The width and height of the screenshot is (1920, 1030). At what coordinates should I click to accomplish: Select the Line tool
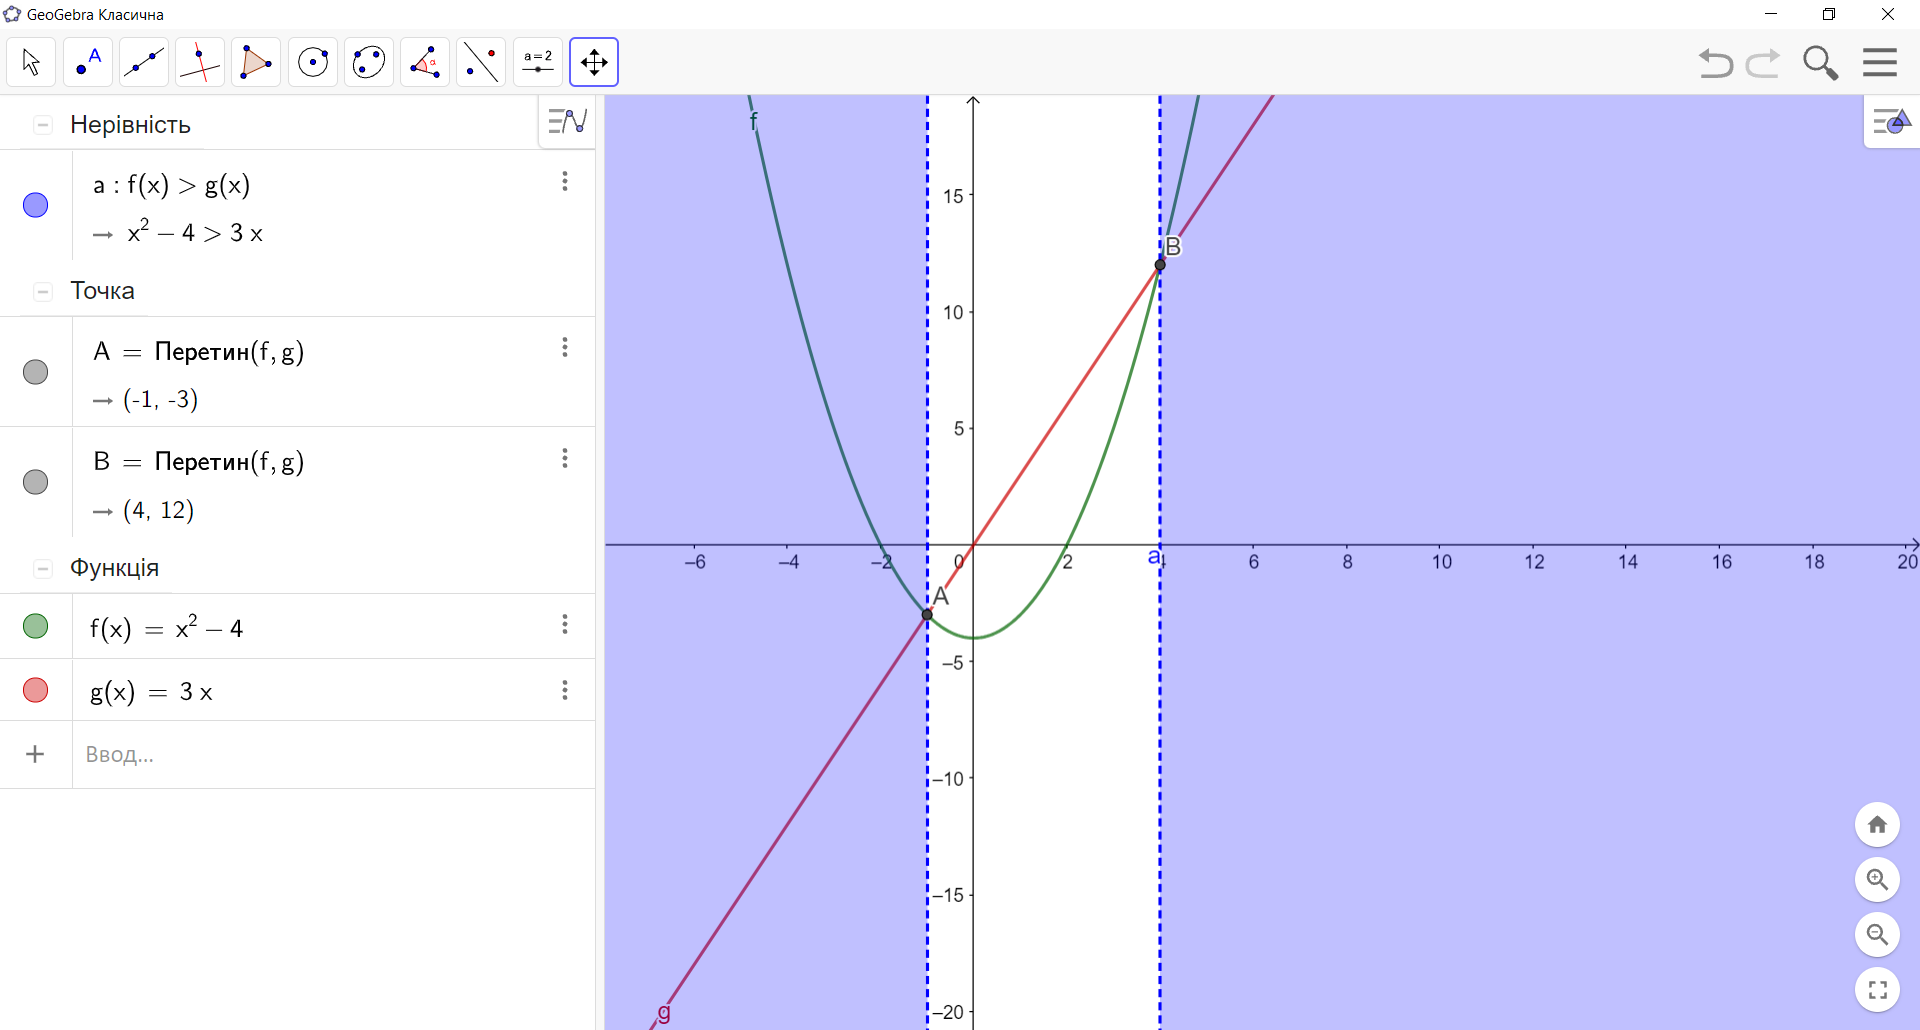pos(144,61)
